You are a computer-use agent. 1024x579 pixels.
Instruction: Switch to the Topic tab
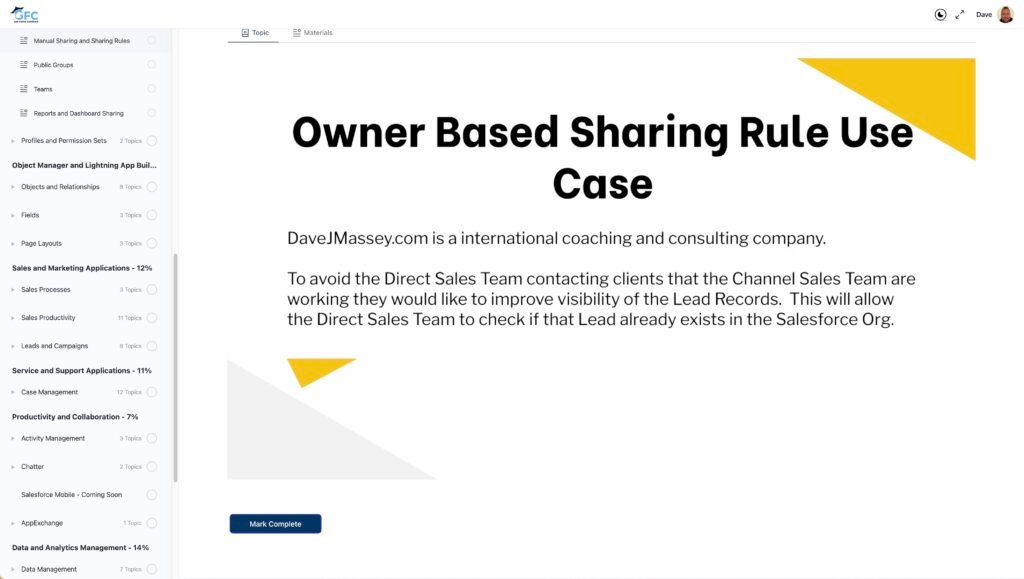click(x=254, y=33)
